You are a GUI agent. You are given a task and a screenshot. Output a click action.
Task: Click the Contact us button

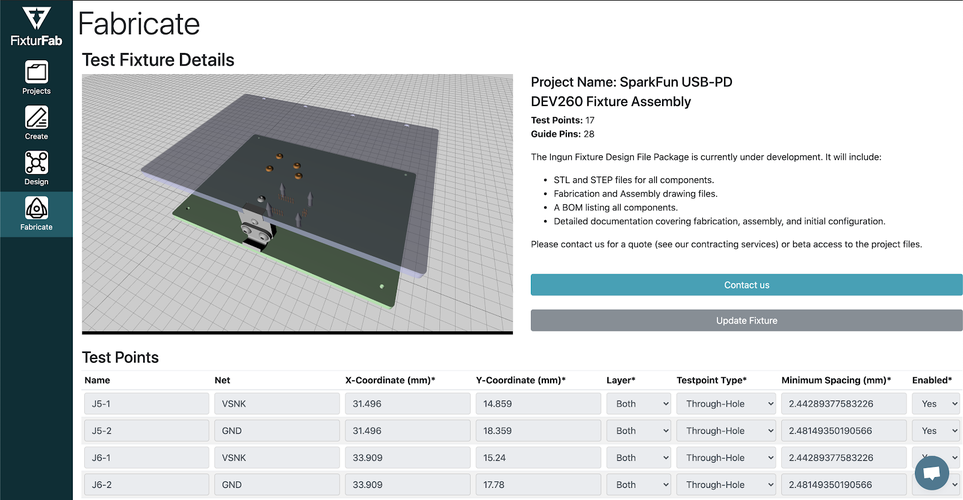(746, 285)
